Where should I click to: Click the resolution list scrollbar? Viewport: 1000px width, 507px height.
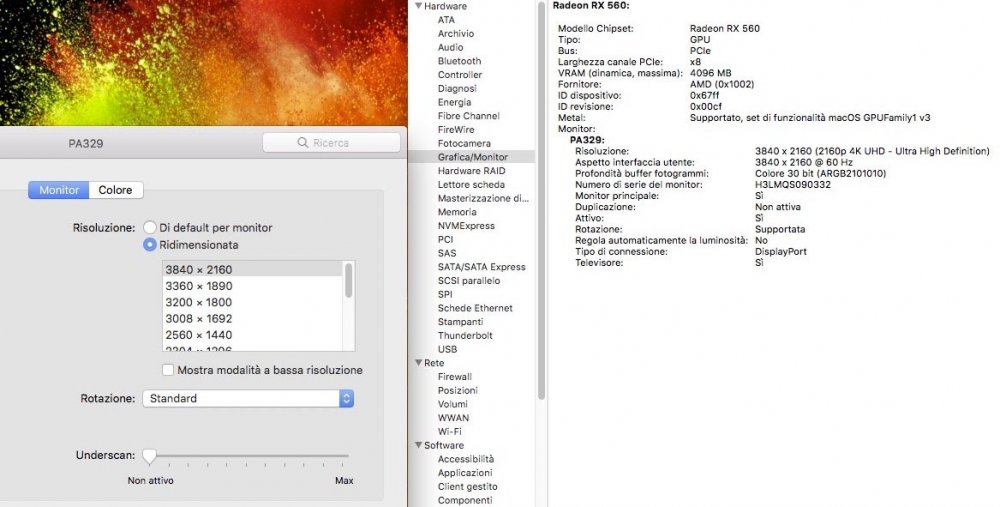click(349, 305)
